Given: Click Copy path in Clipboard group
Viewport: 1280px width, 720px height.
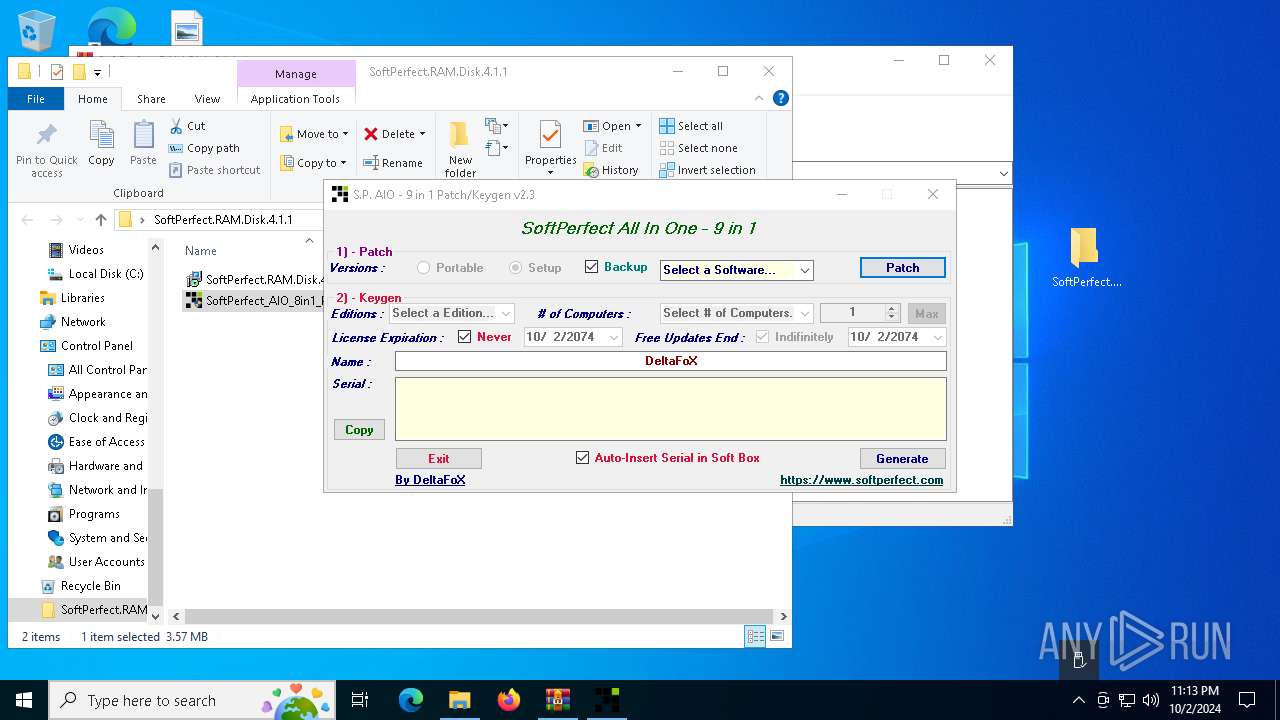Looking at the screenshot, I should pyautogui.click(x=204, y=148).
